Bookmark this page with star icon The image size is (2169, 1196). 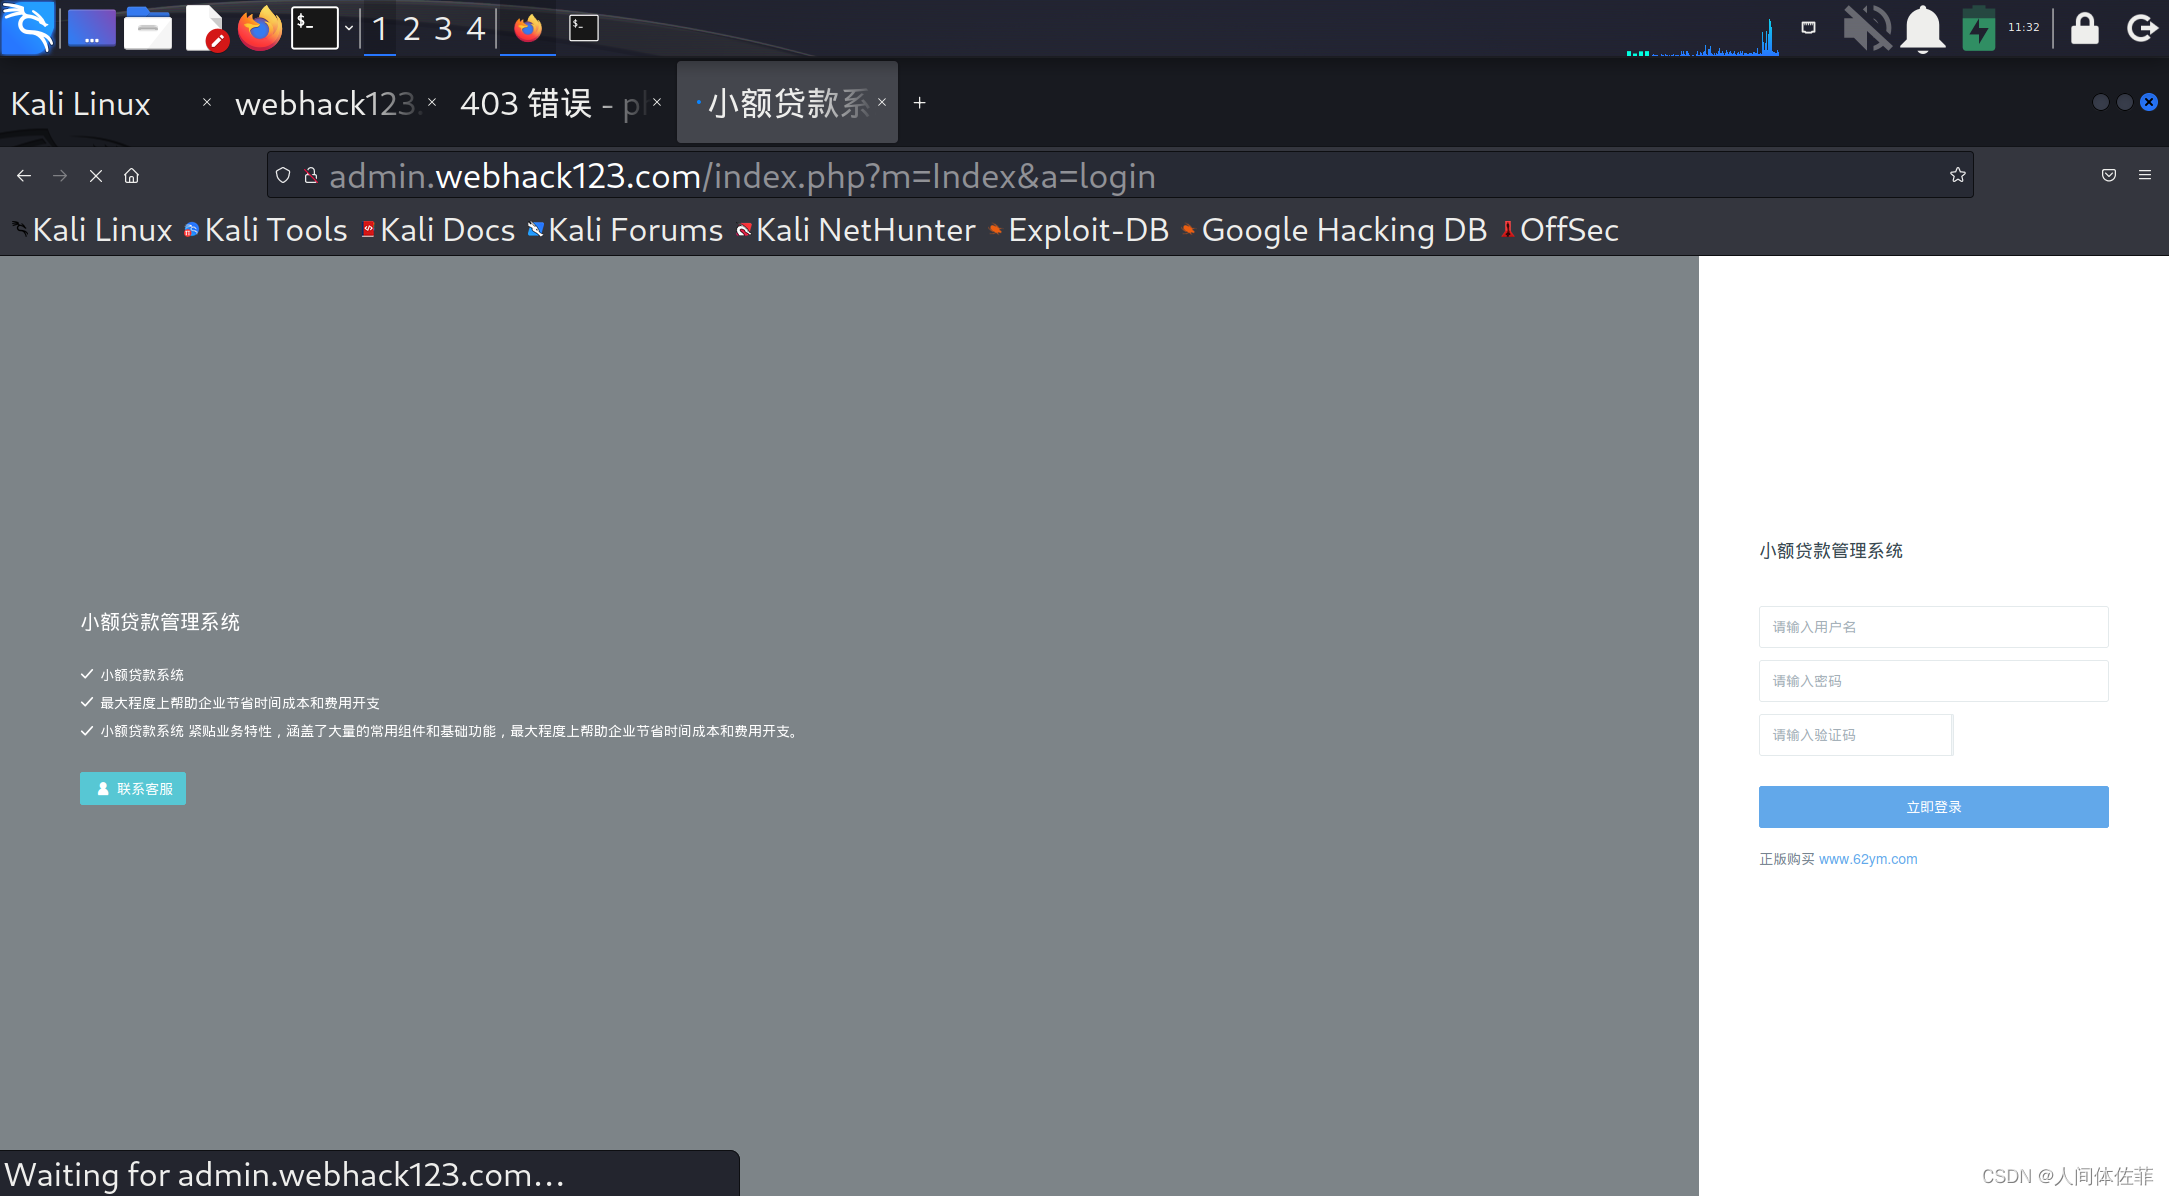point(1957,176)
